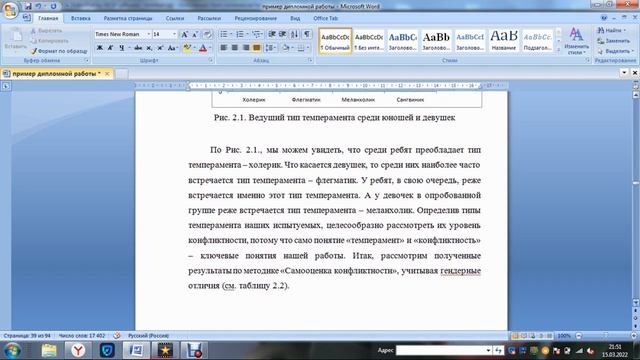Toggle justify alignment (highlighted)
640x360 pixels.
[256, 48]
